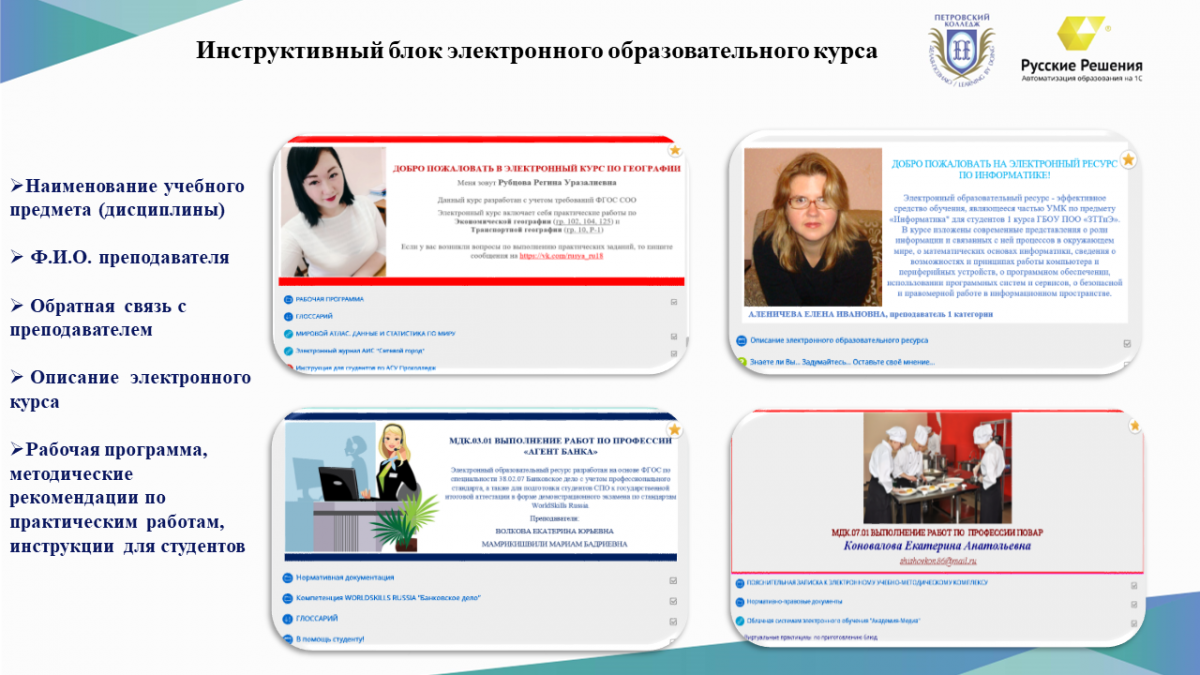
Task: Toggle the completion checkbox for Описание электронного образовательного ресурса
Action: (x=1127, y=343)
